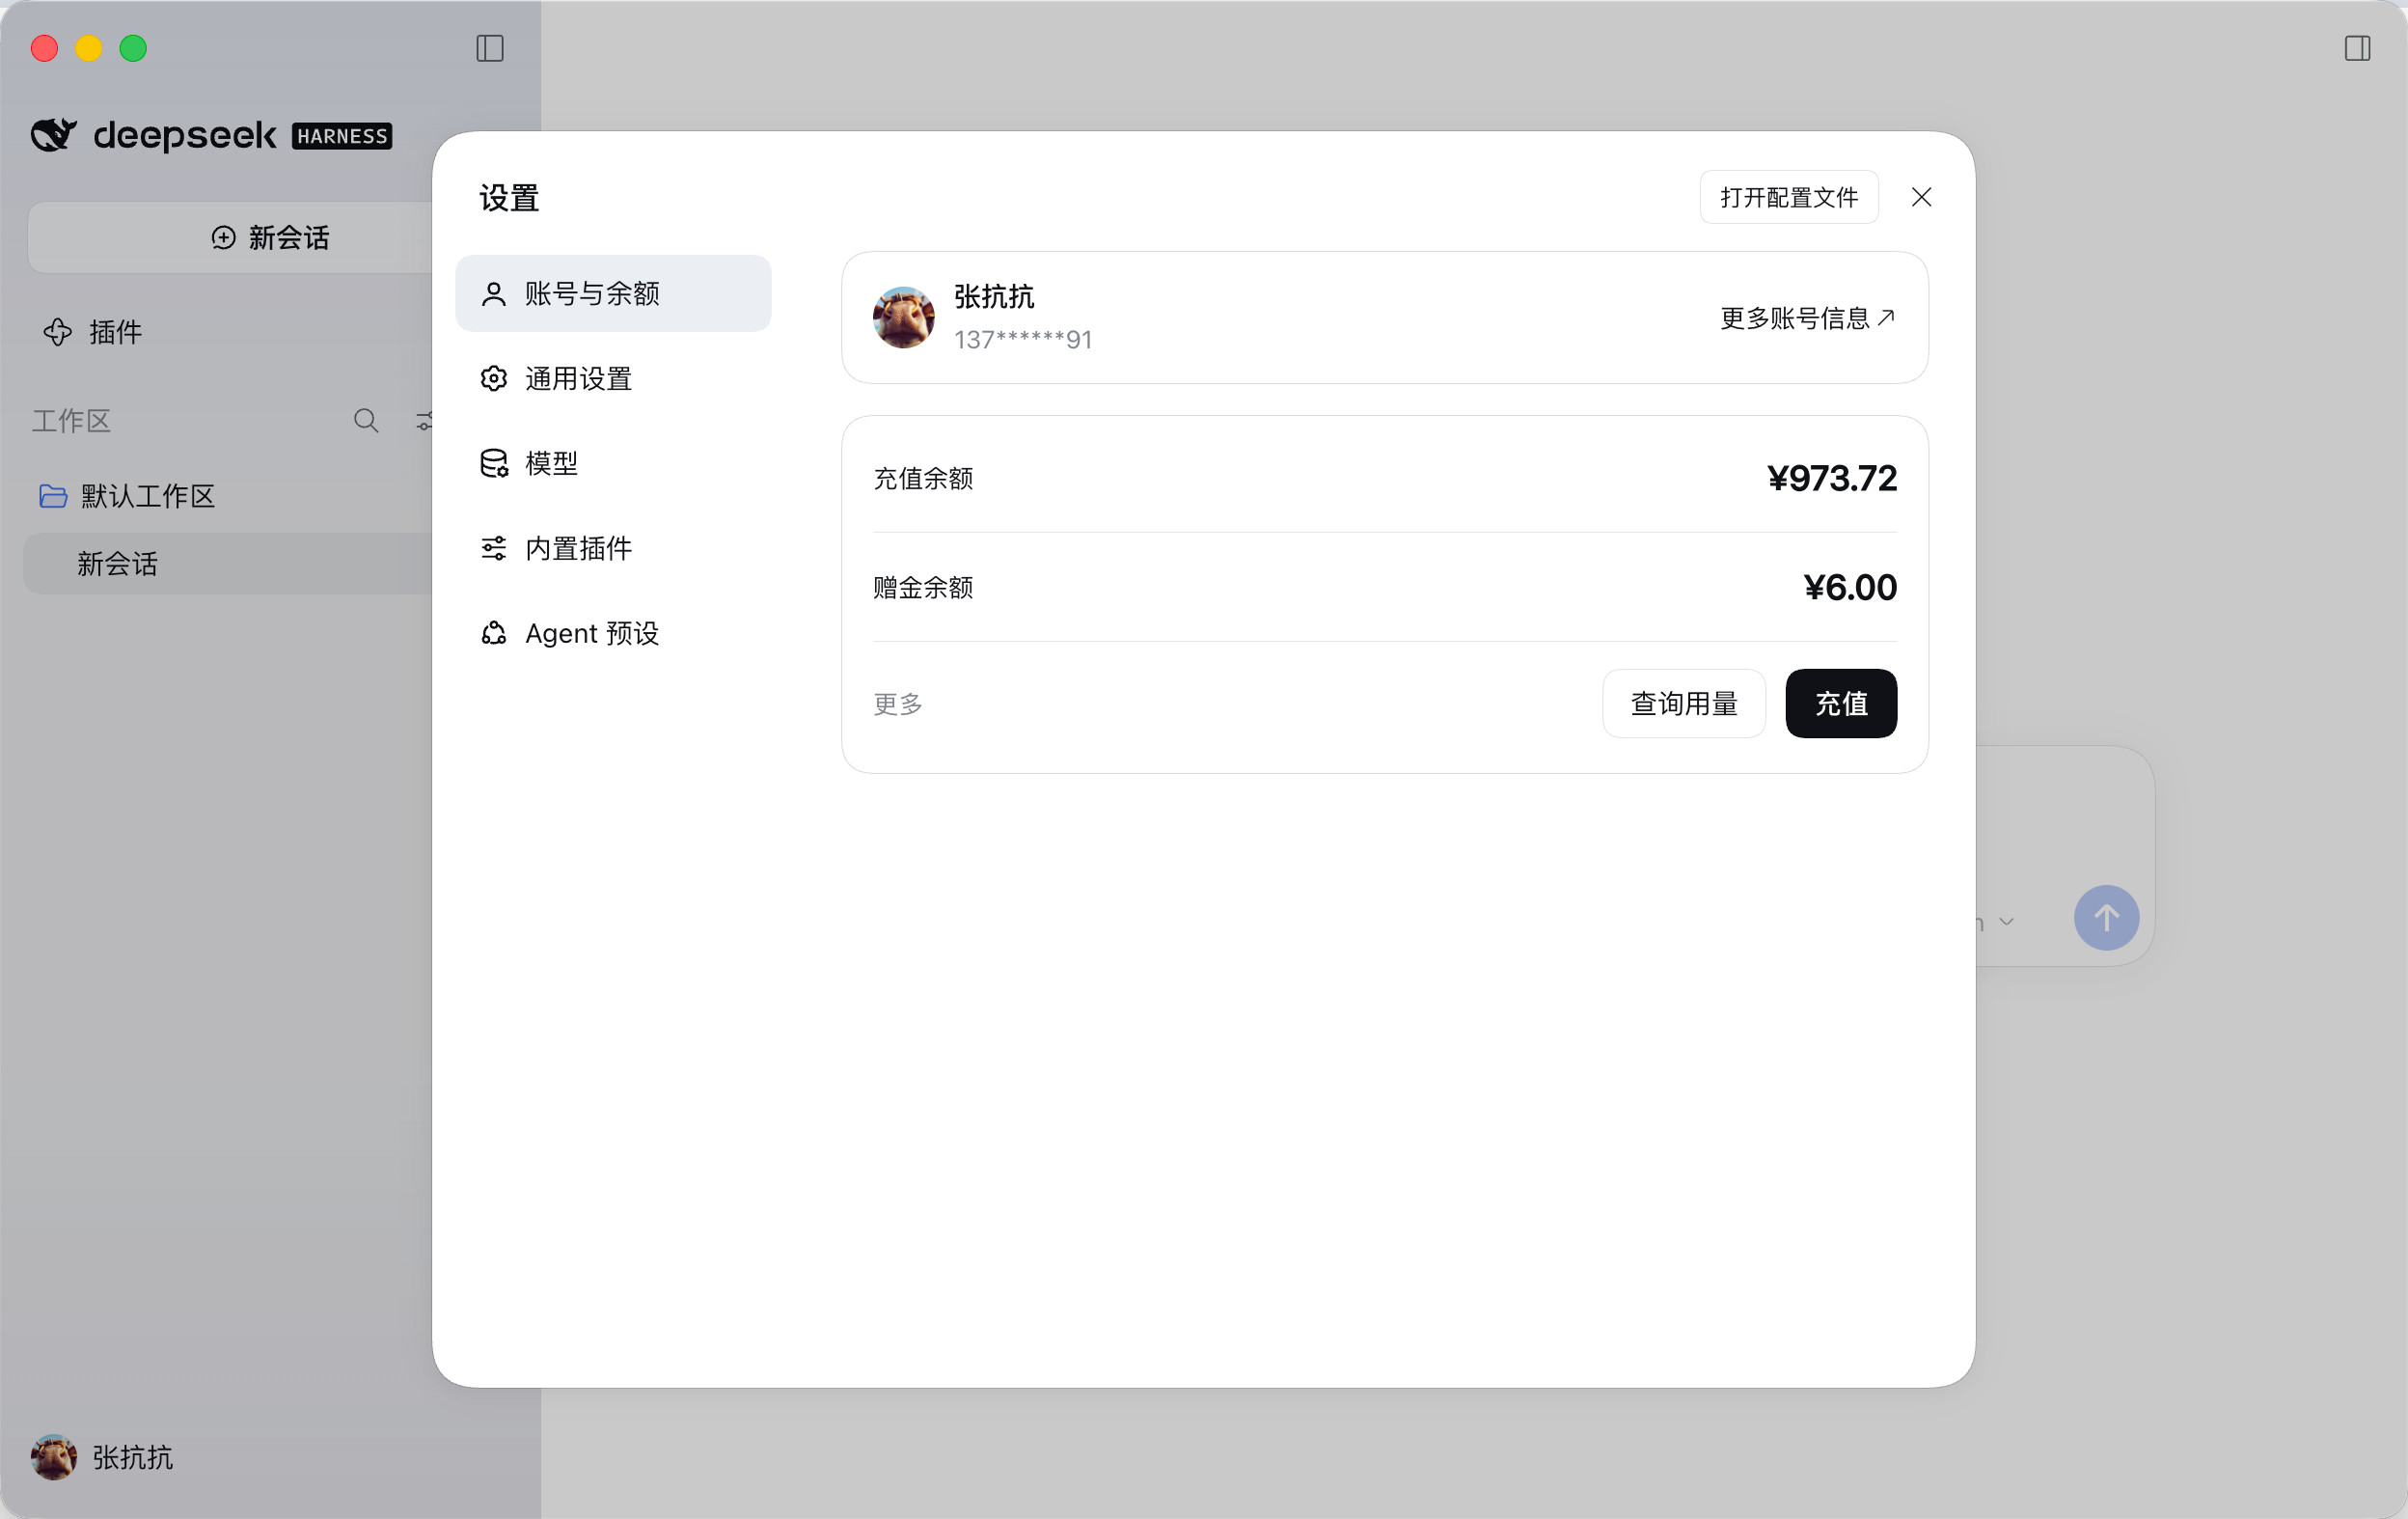The image size is (2408, 1519).
Task: Select the 账号与余额 settings tab
Action: click(613, 293)
